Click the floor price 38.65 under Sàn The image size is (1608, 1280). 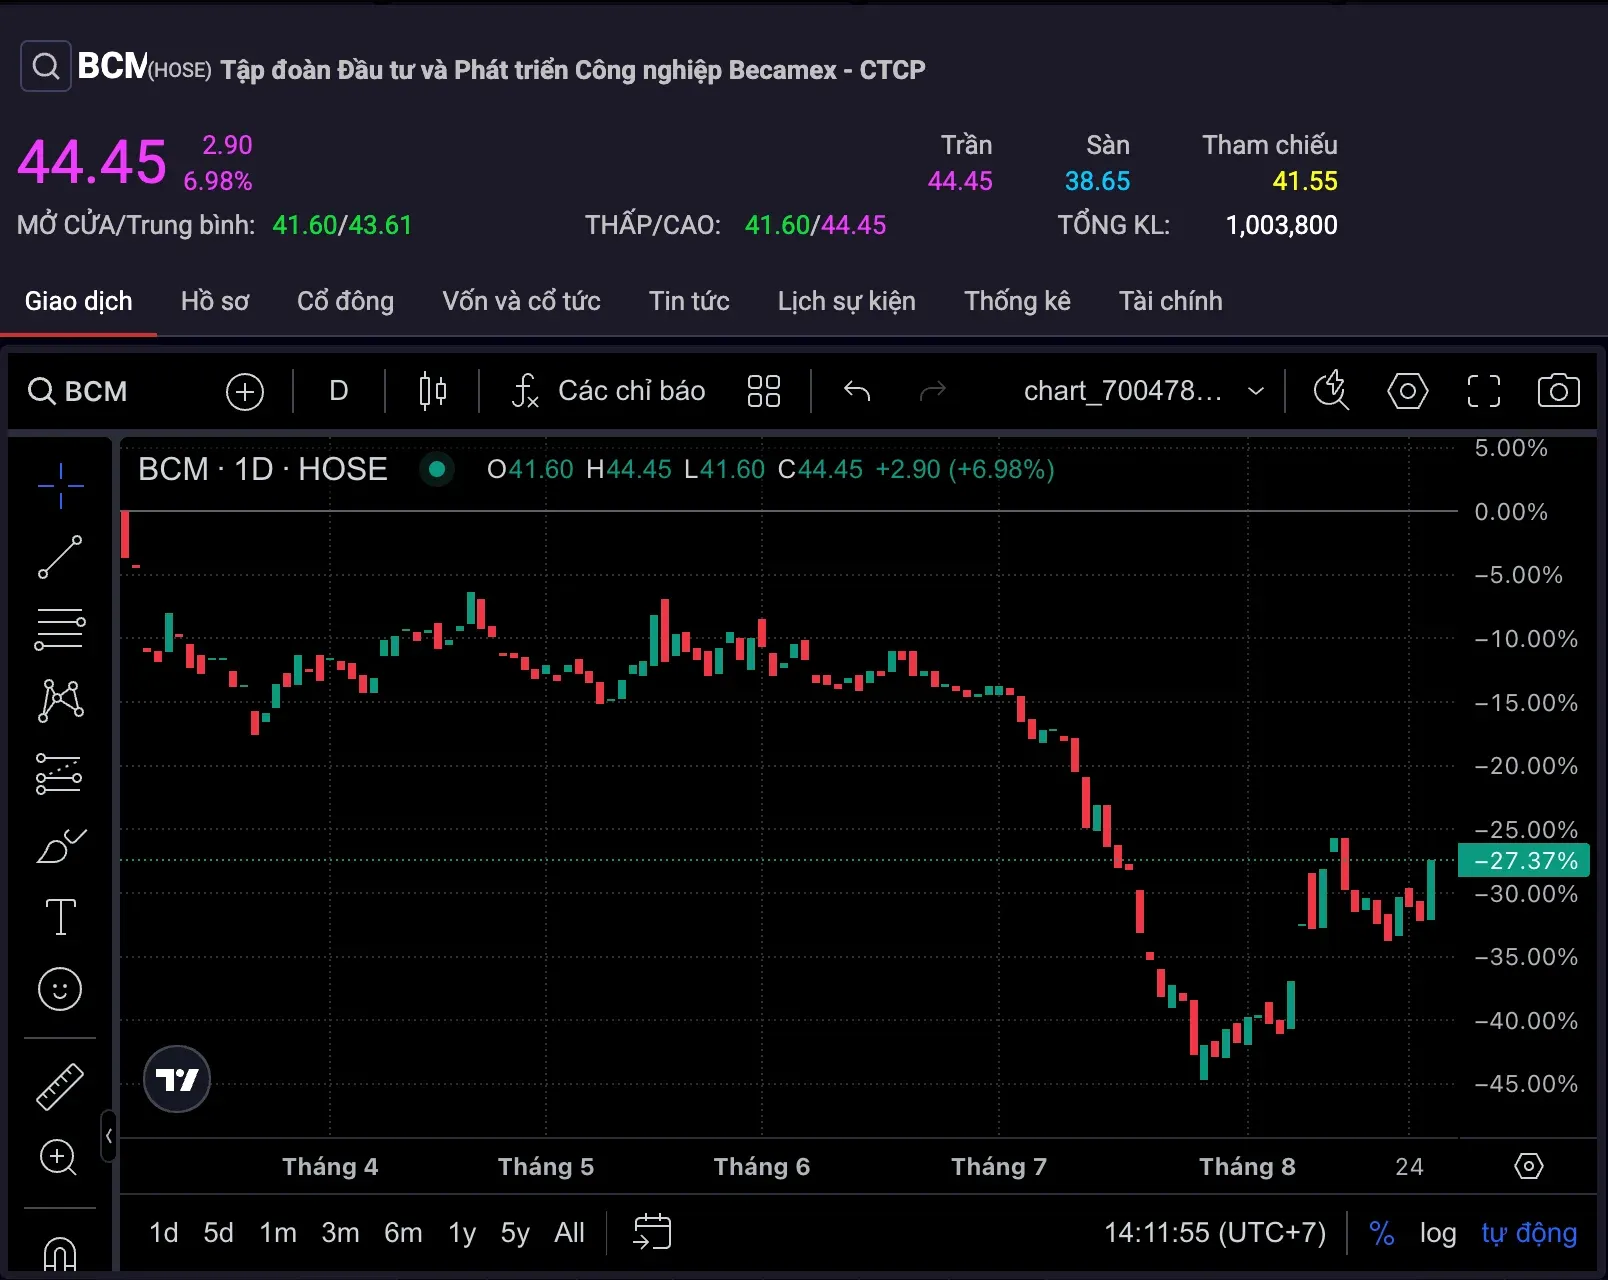pyautogui.click(x=1097, y=181)
